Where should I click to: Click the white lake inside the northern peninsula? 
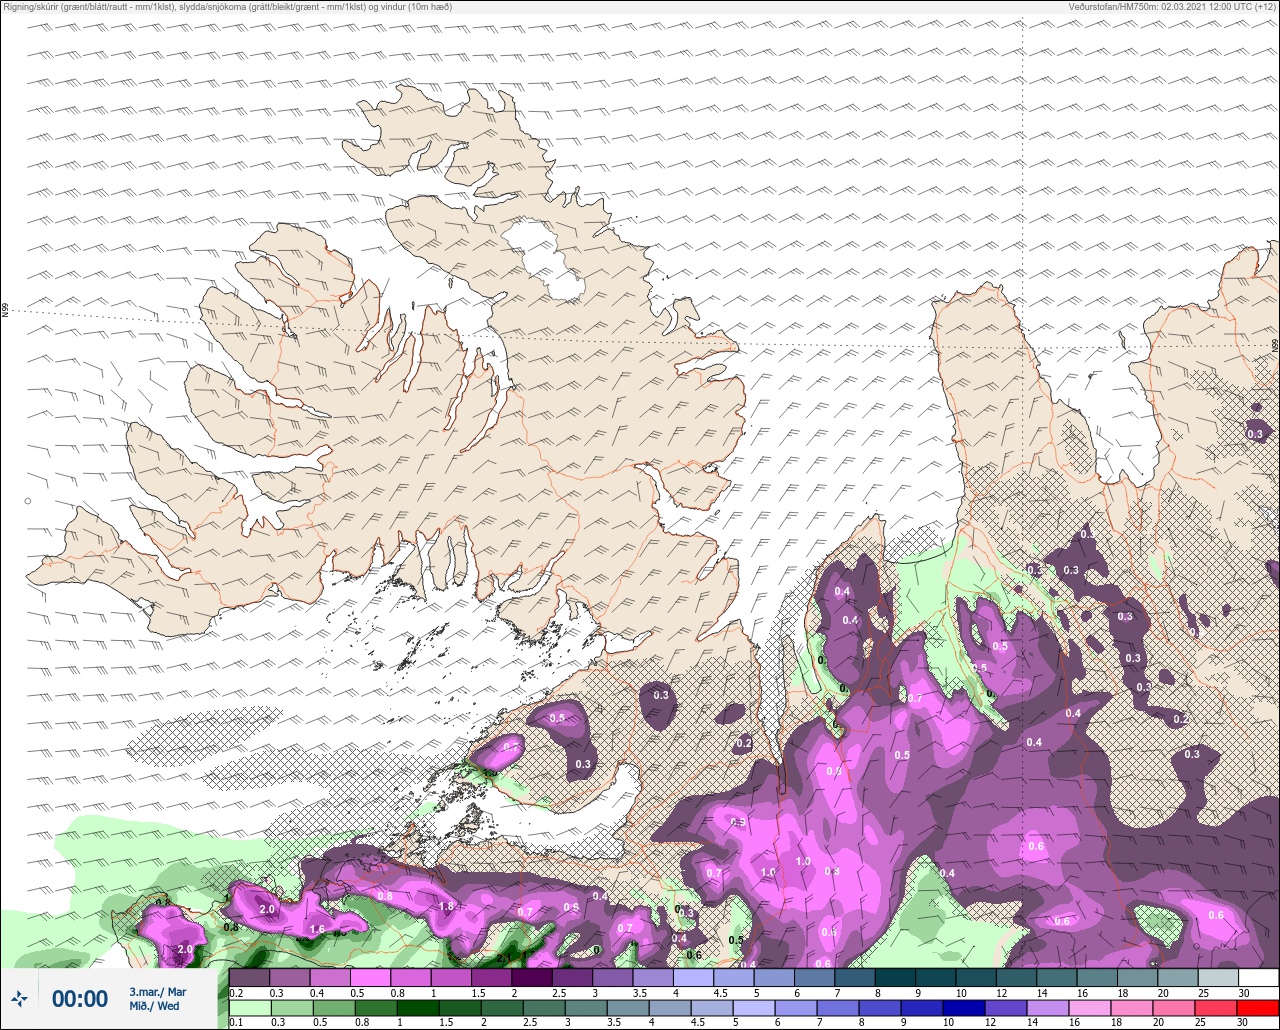pos(543,261)
